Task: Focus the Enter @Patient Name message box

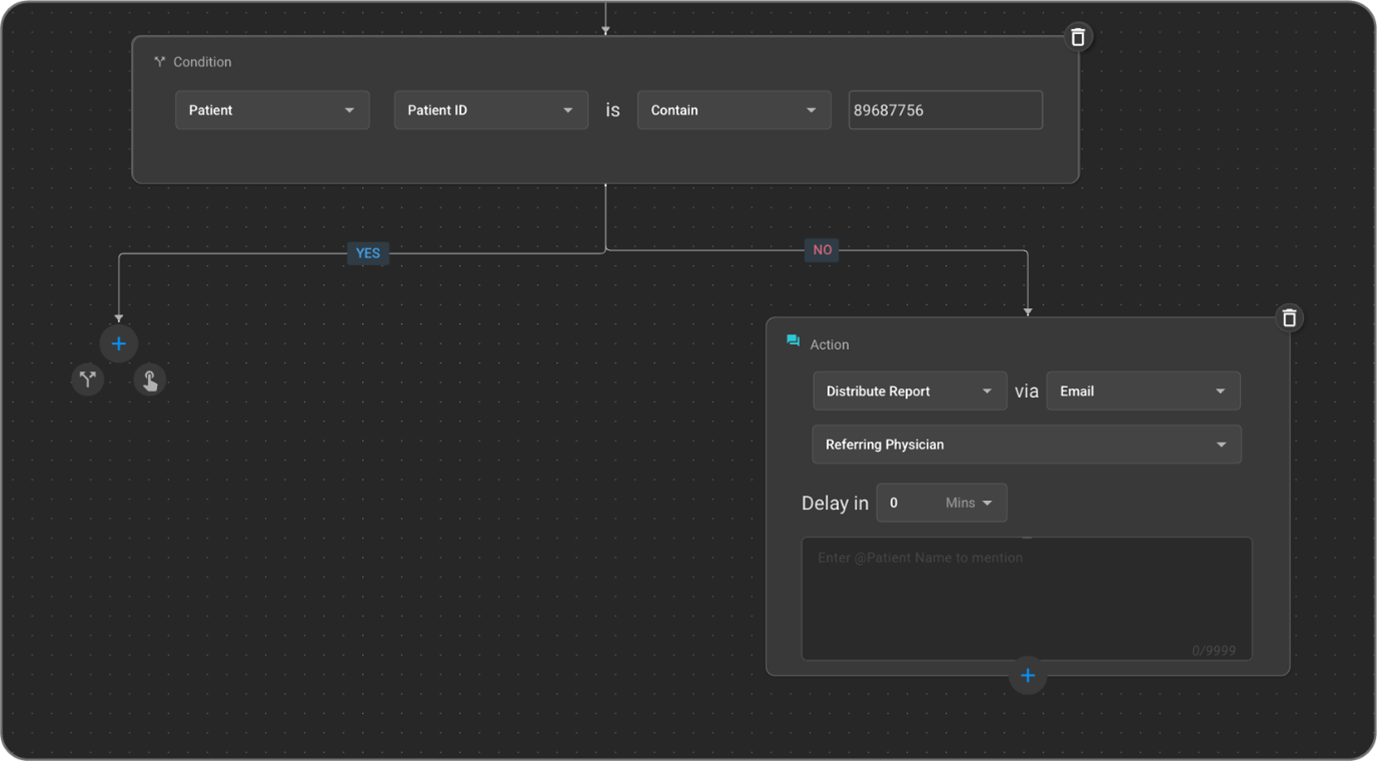Action: [1026, 598]
